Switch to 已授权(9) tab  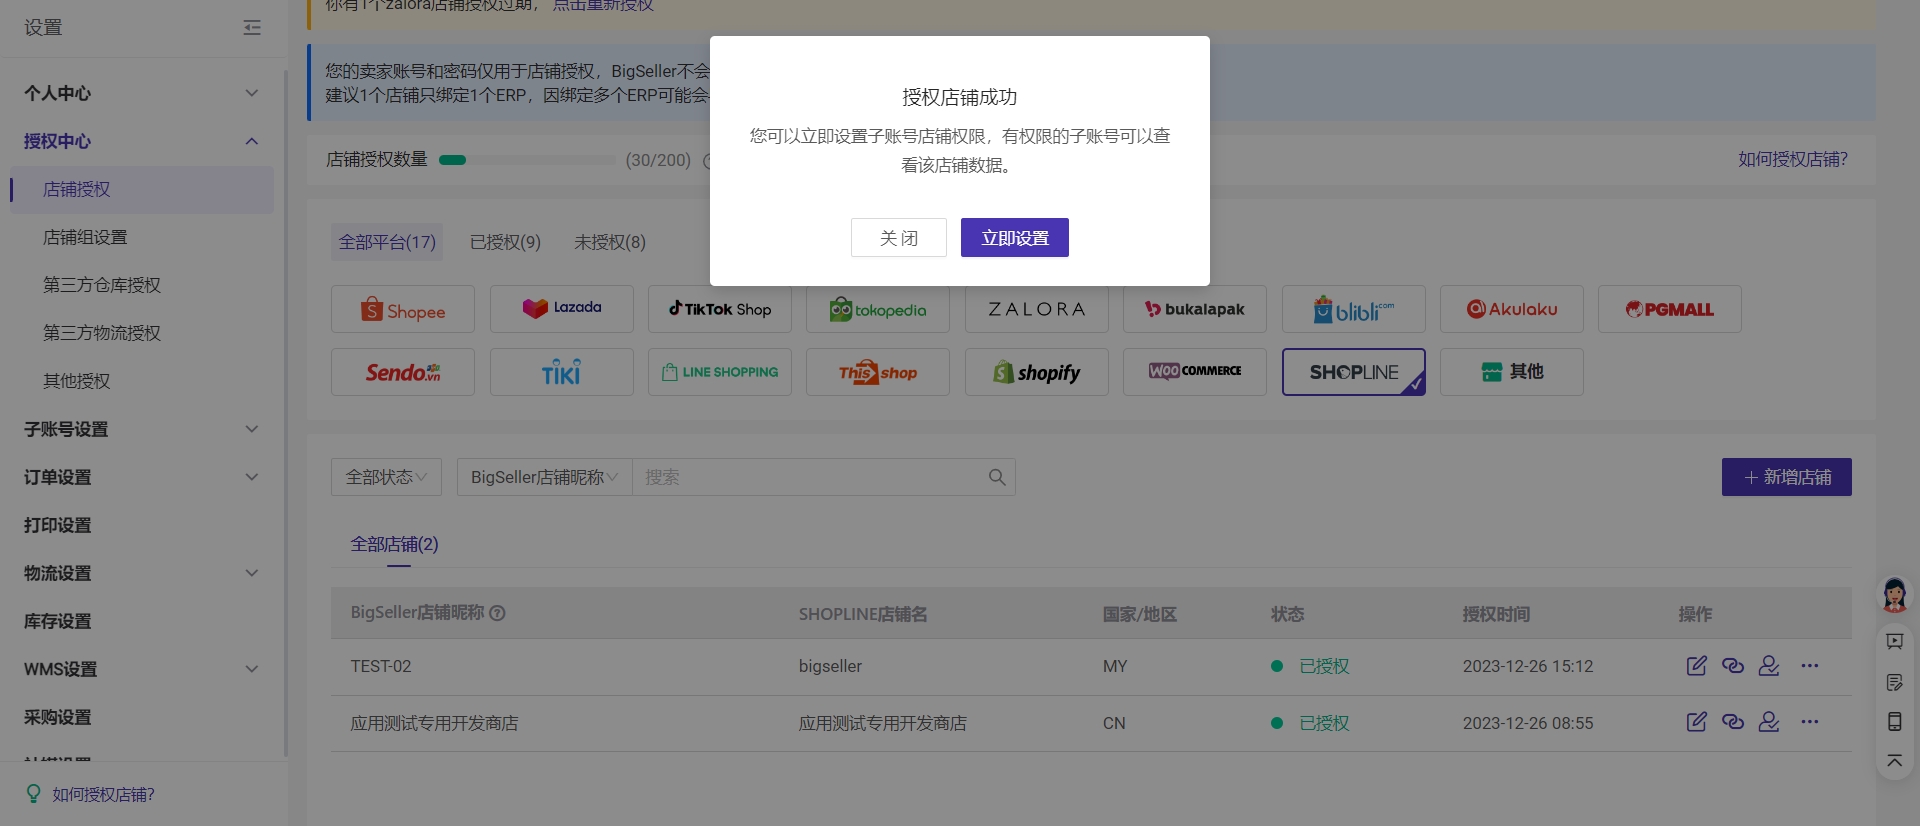click(505, 242)
